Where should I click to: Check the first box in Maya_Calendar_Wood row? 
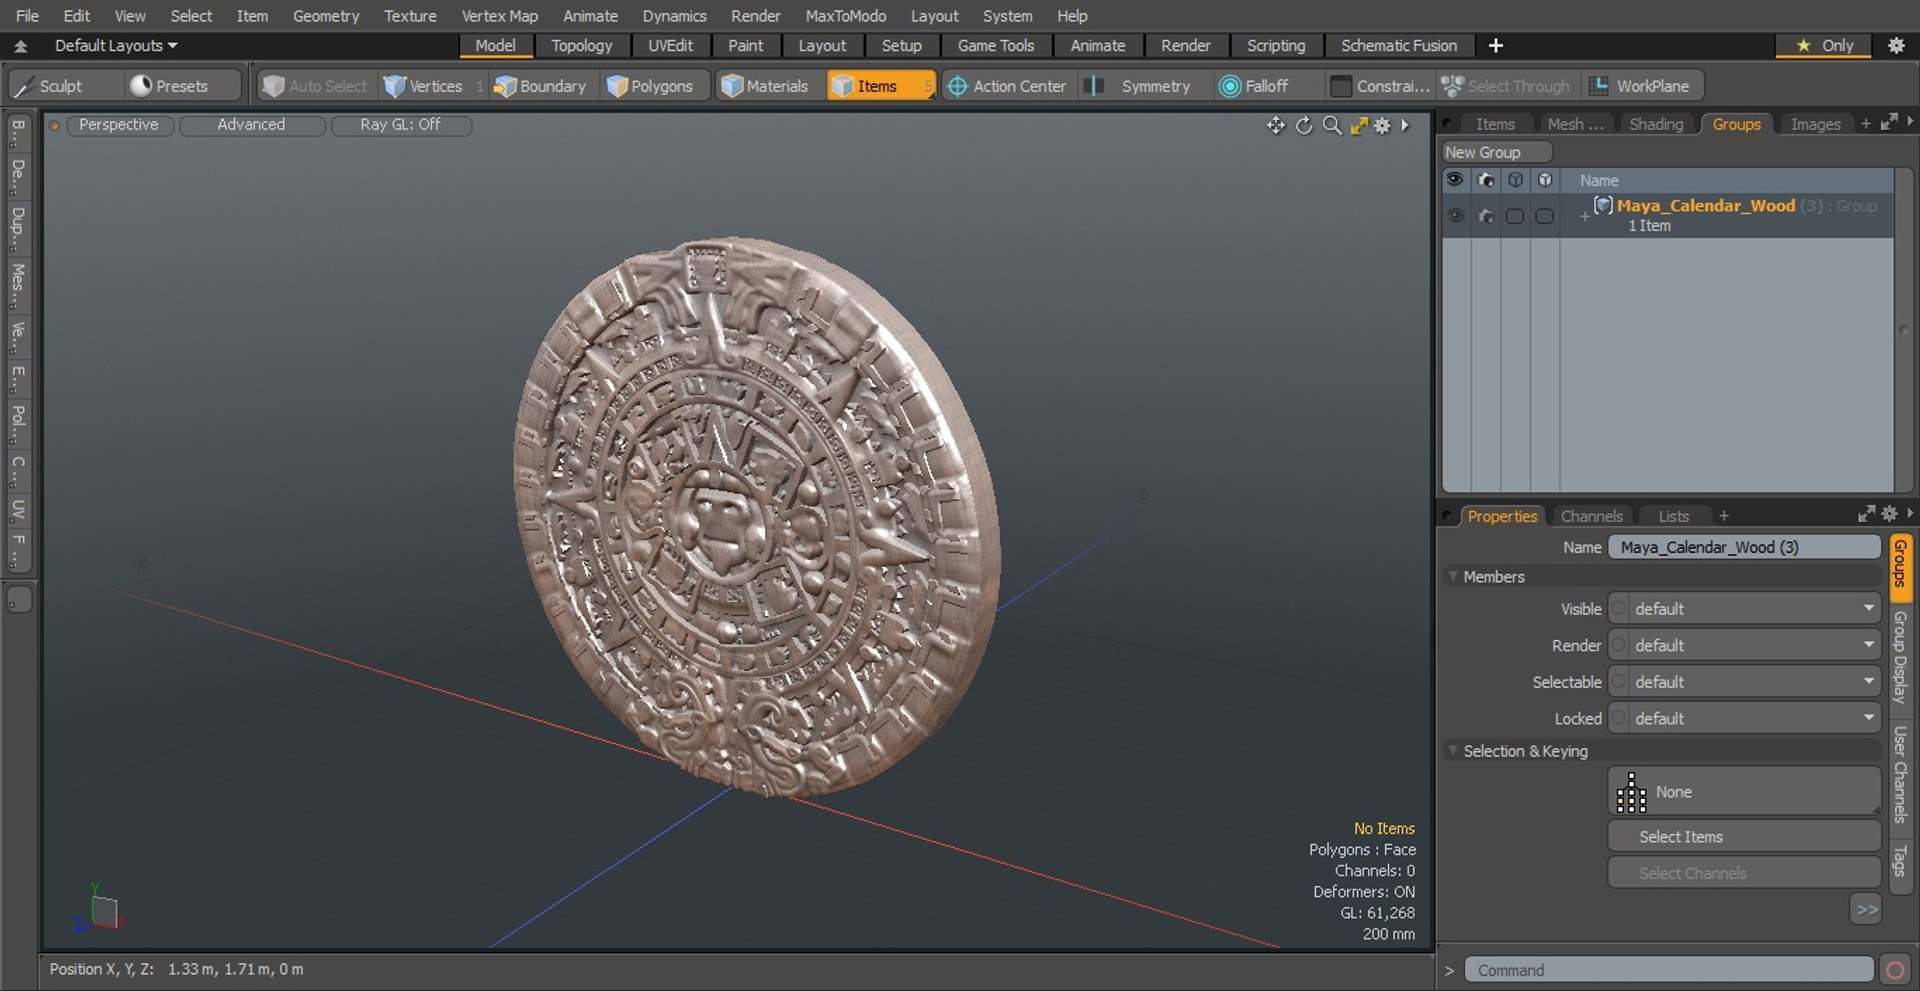click(1515, 216)
